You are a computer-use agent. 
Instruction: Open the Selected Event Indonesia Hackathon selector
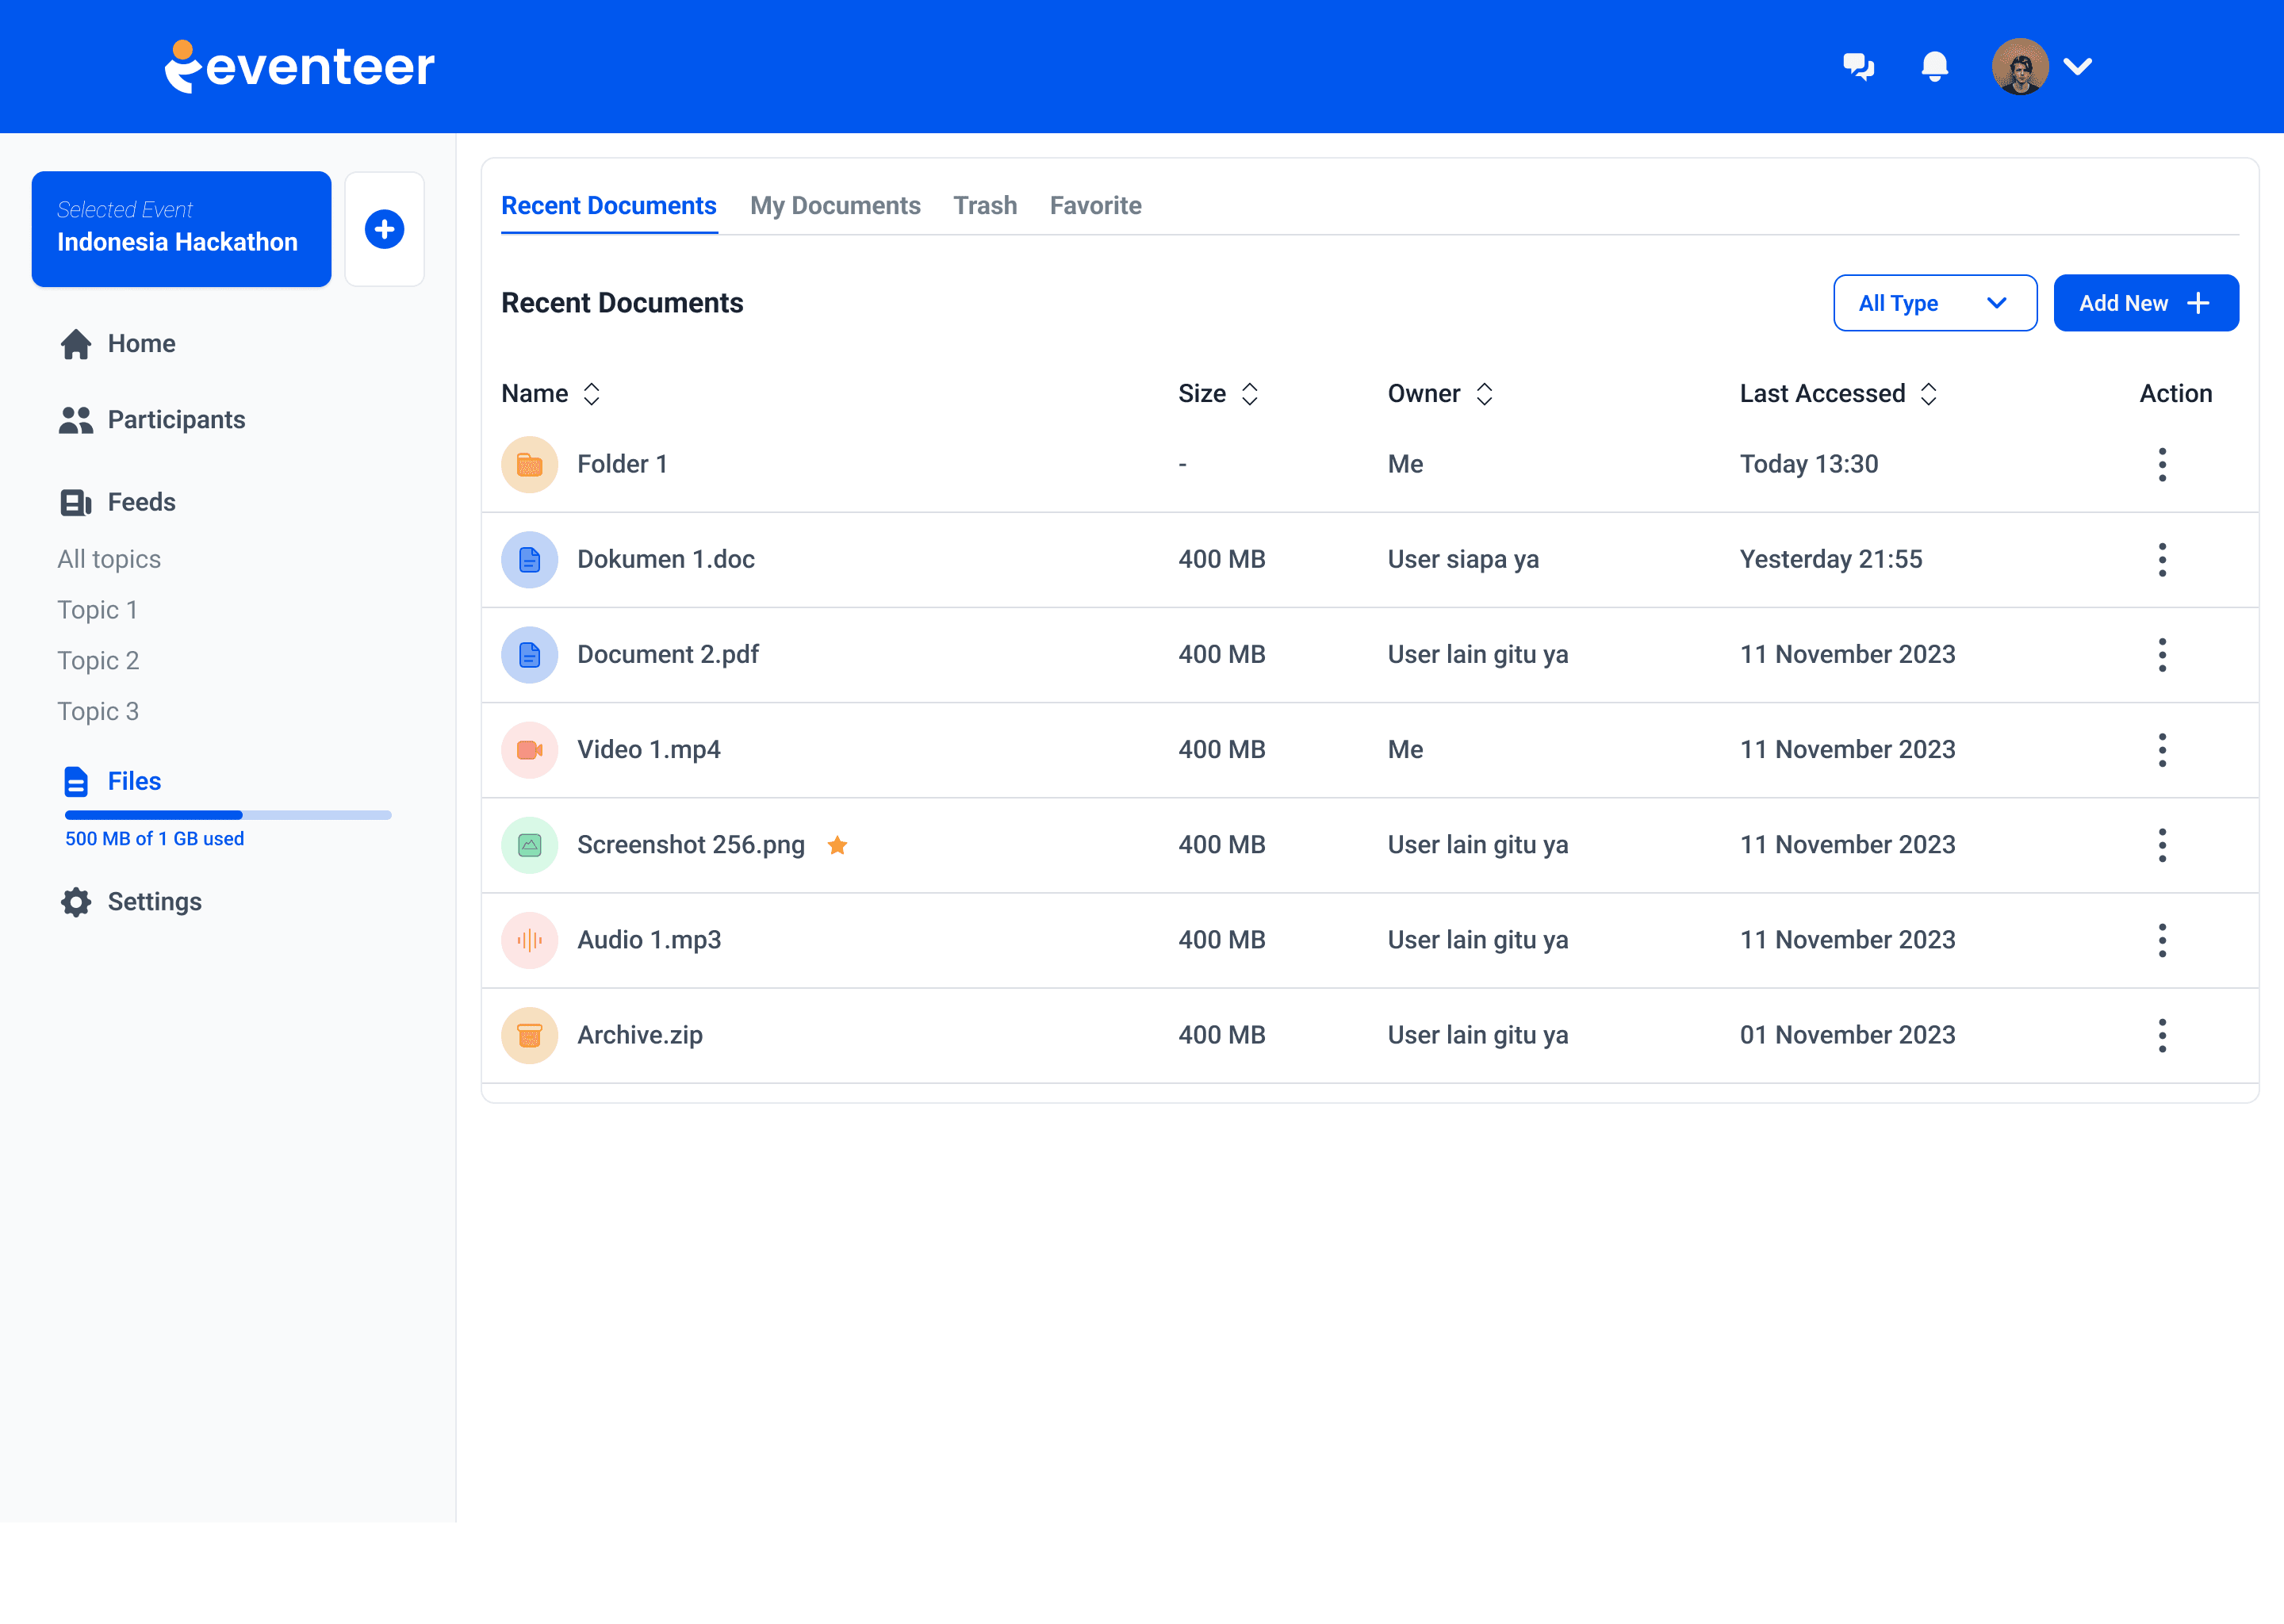click(x=181, y=229)
